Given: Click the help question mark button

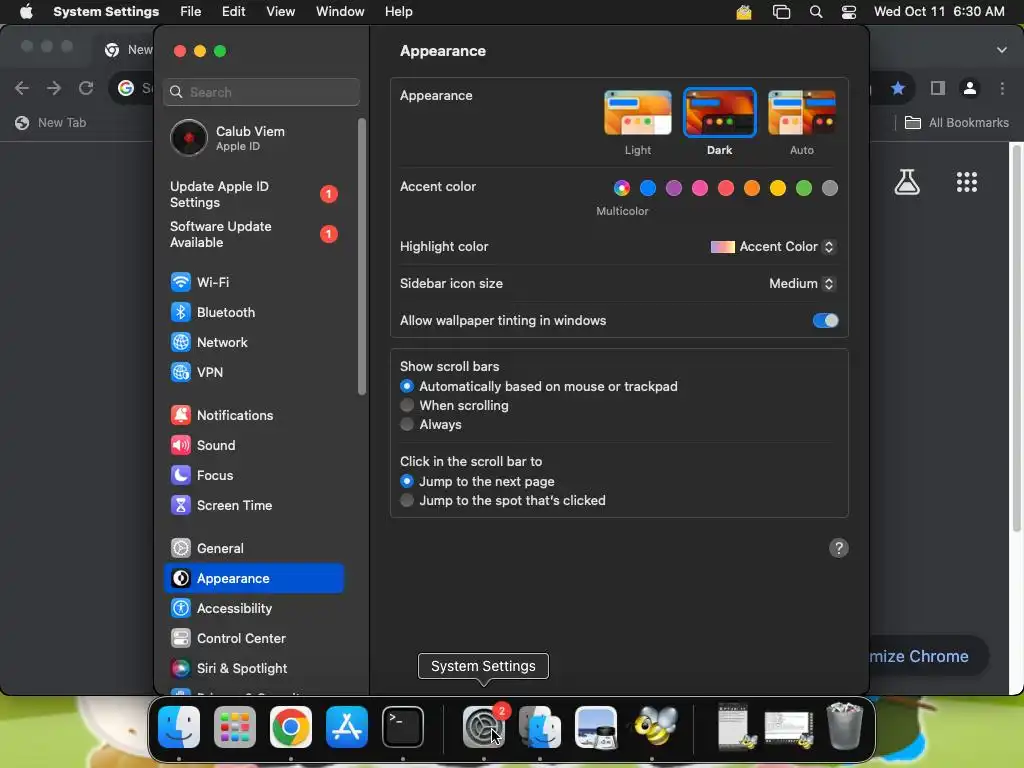Looking at the screenshot, I should coord(839,548).
